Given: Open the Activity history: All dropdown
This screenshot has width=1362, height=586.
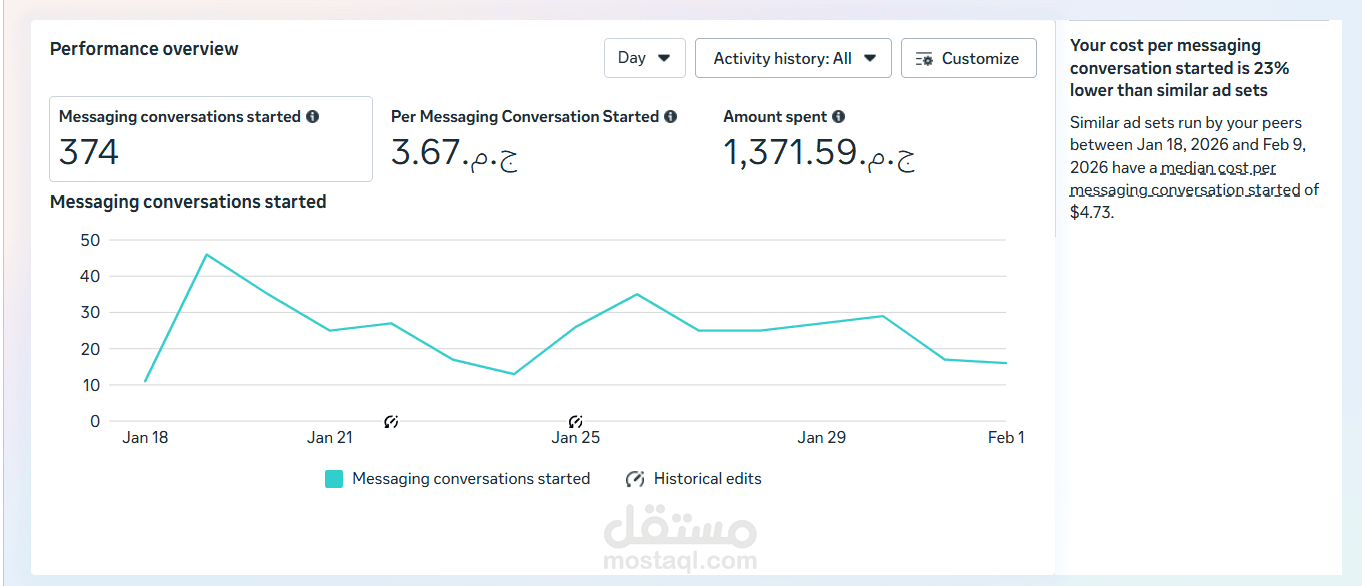Looking at the screenshot, I should click(794, 58).
